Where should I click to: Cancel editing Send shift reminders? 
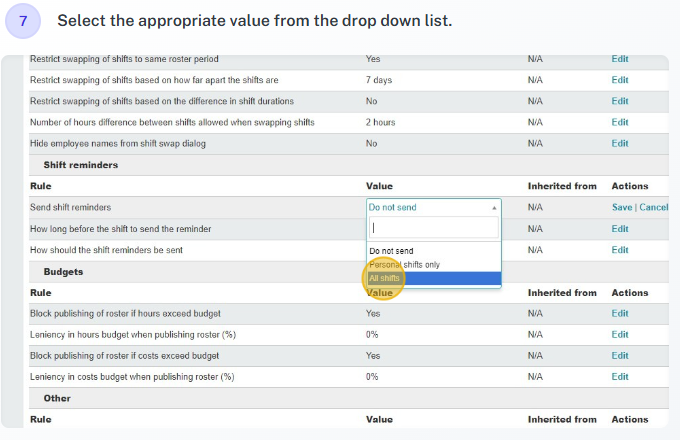click(x=654, y=207)
